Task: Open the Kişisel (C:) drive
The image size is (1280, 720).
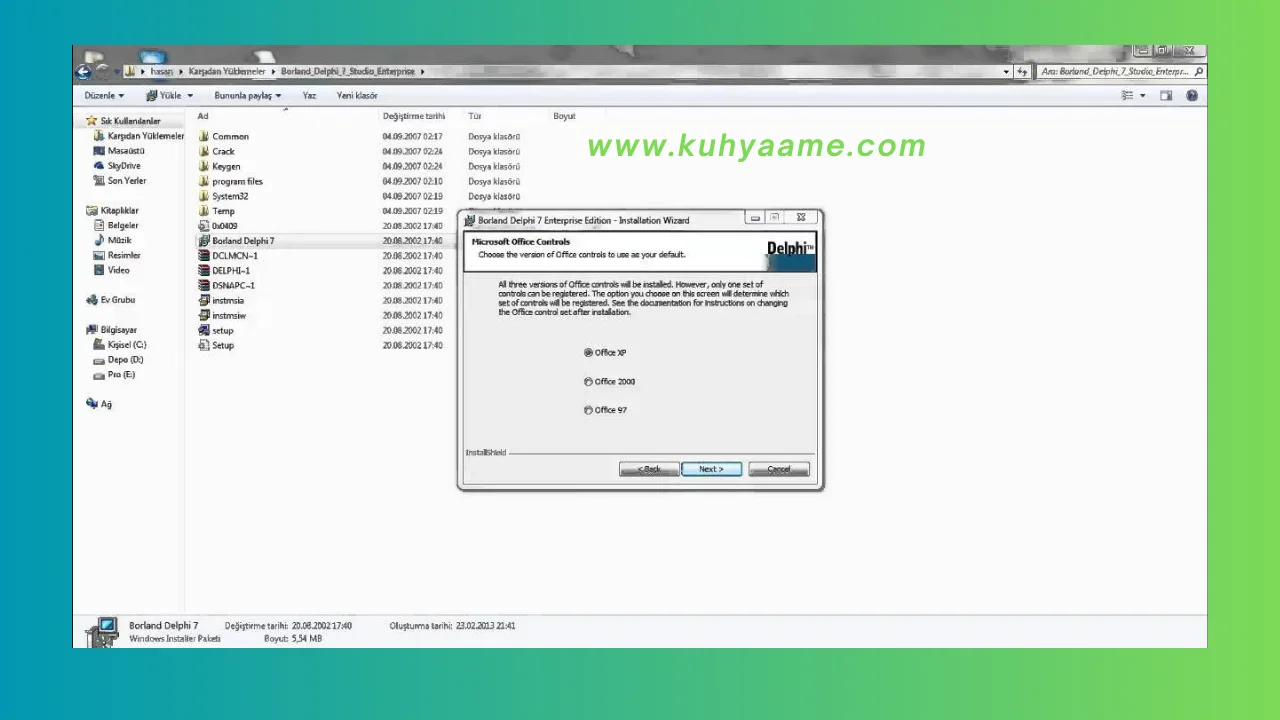Action: tap(127, 345)
